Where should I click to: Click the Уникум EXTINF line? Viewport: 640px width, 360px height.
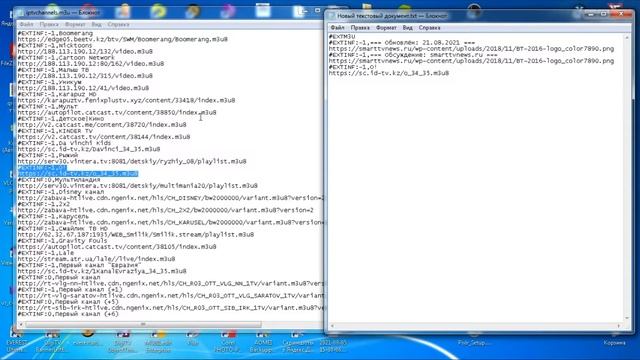50,82
